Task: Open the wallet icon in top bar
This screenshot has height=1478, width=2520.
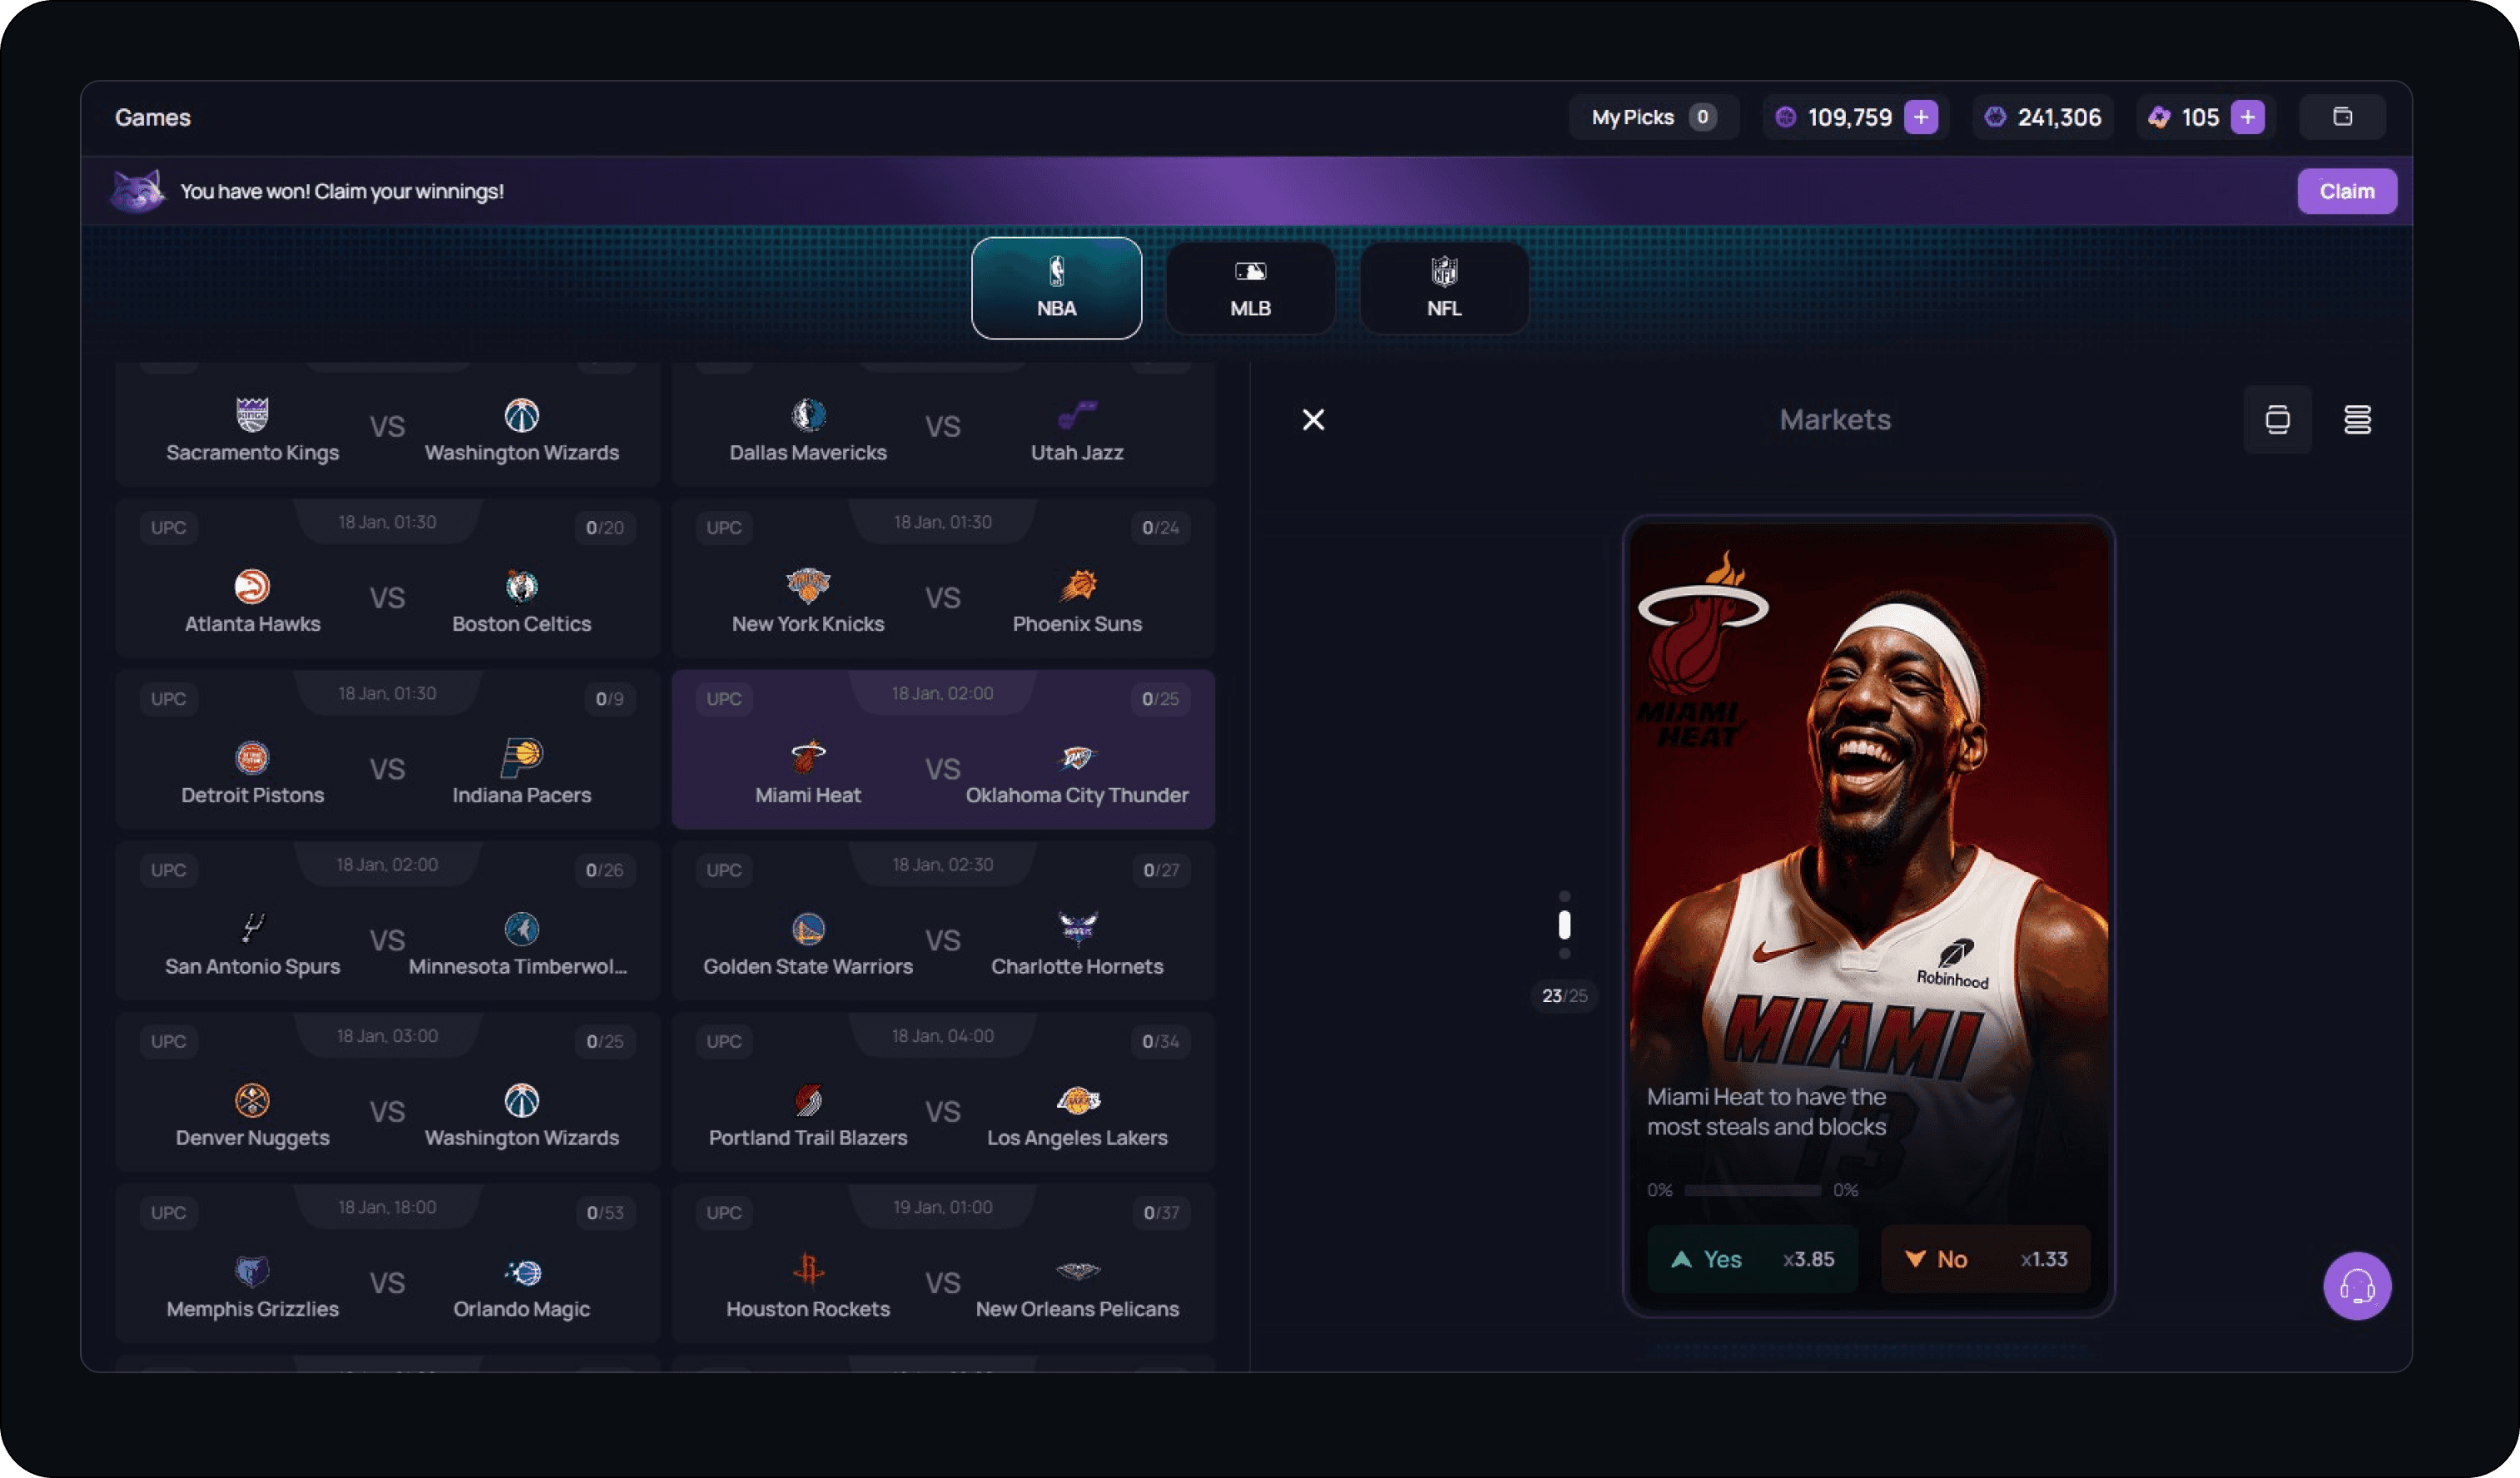Action: [2342, 117]
